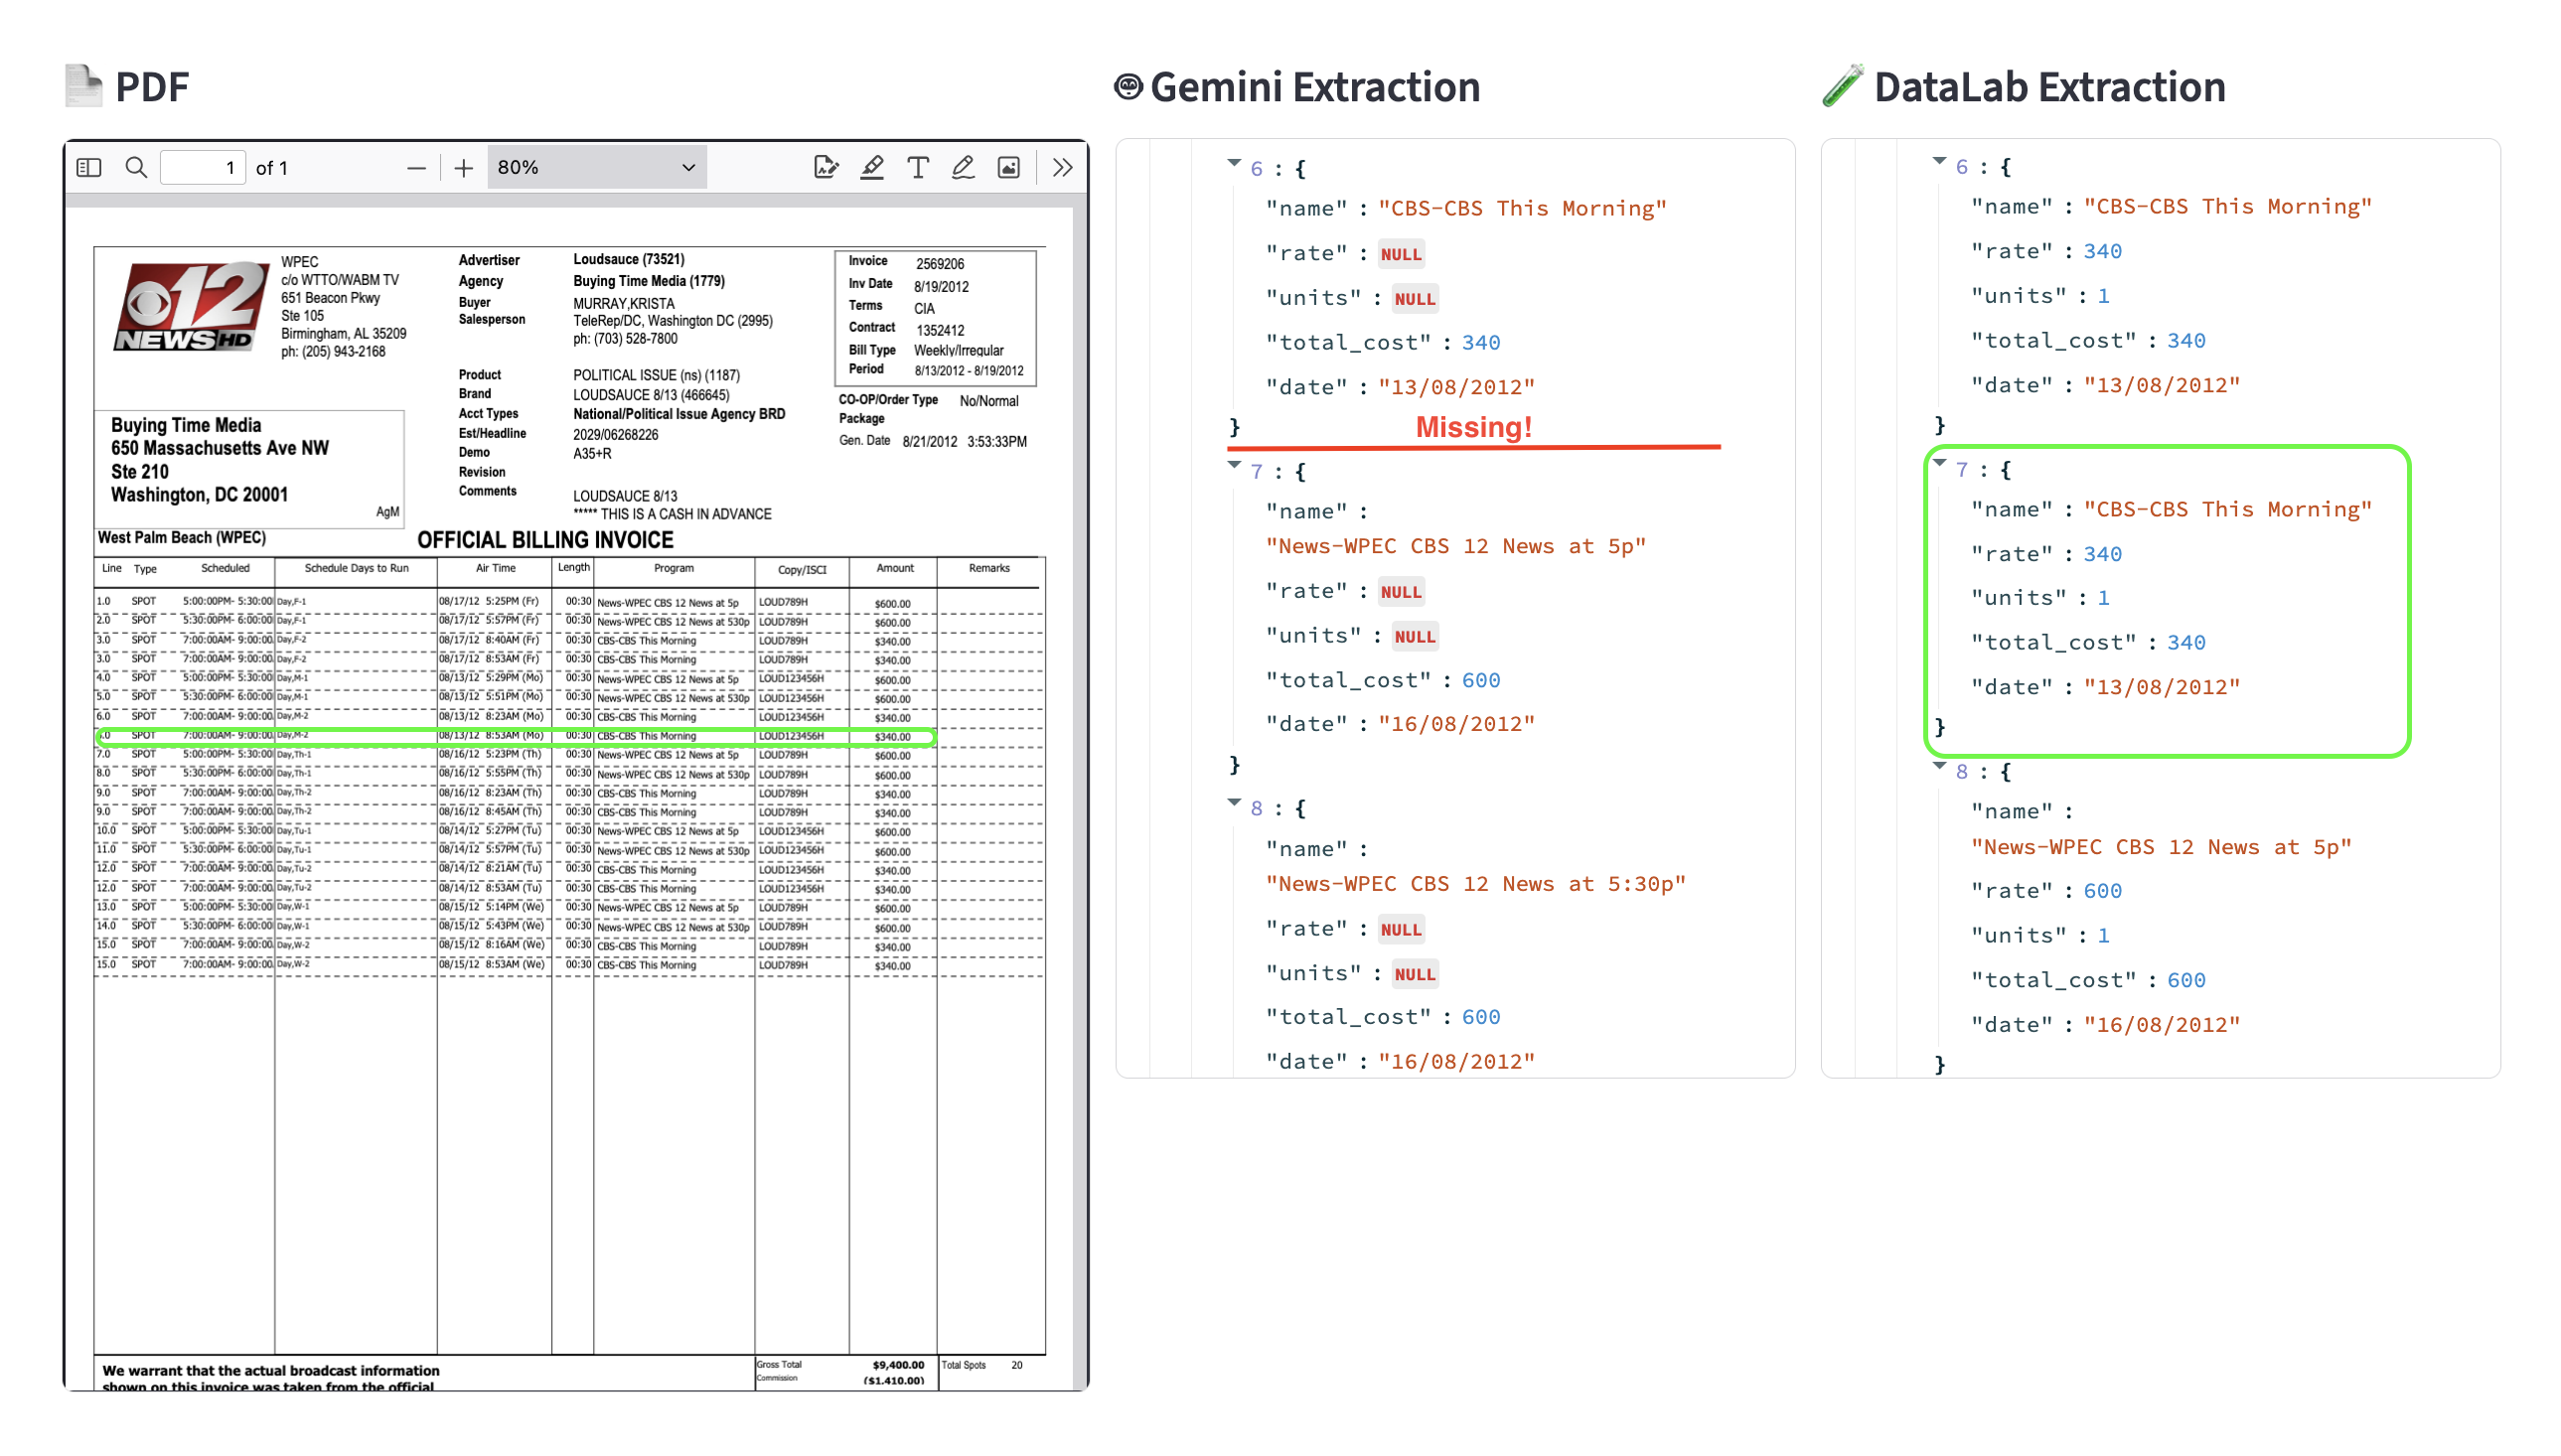Click the NULL units in Gemini item 7
Viewport: 2561px width, 1456px height.
coord(1414,637)
